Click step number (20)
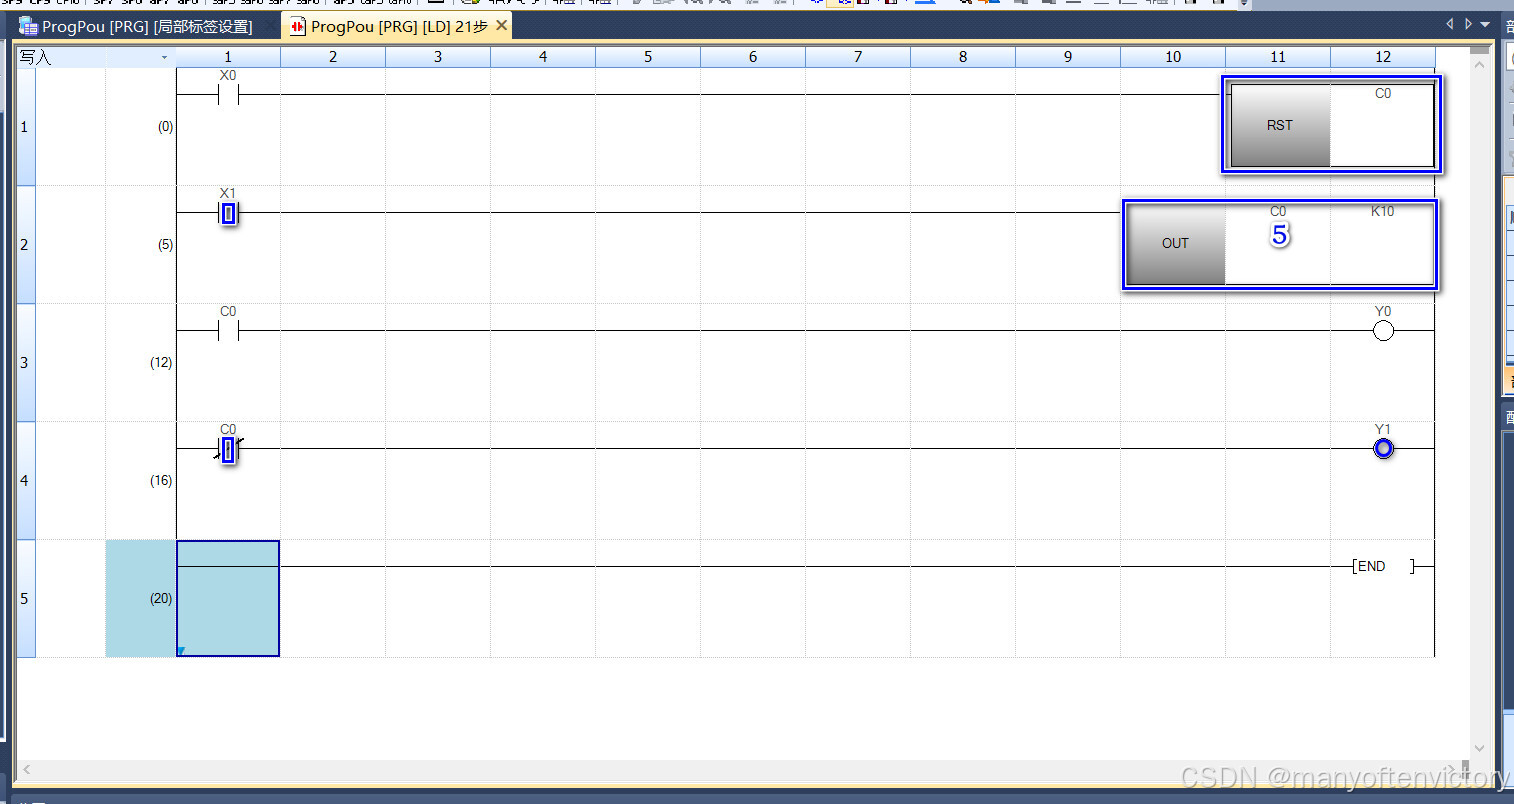 161,599
